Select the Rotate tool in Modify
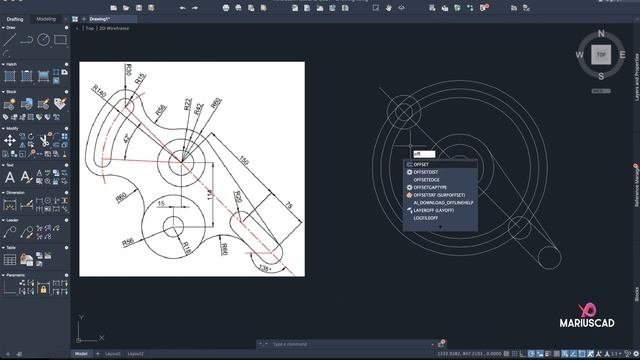Image resolution: width=640 pixels, height=360 pixels. pos(31,136)
